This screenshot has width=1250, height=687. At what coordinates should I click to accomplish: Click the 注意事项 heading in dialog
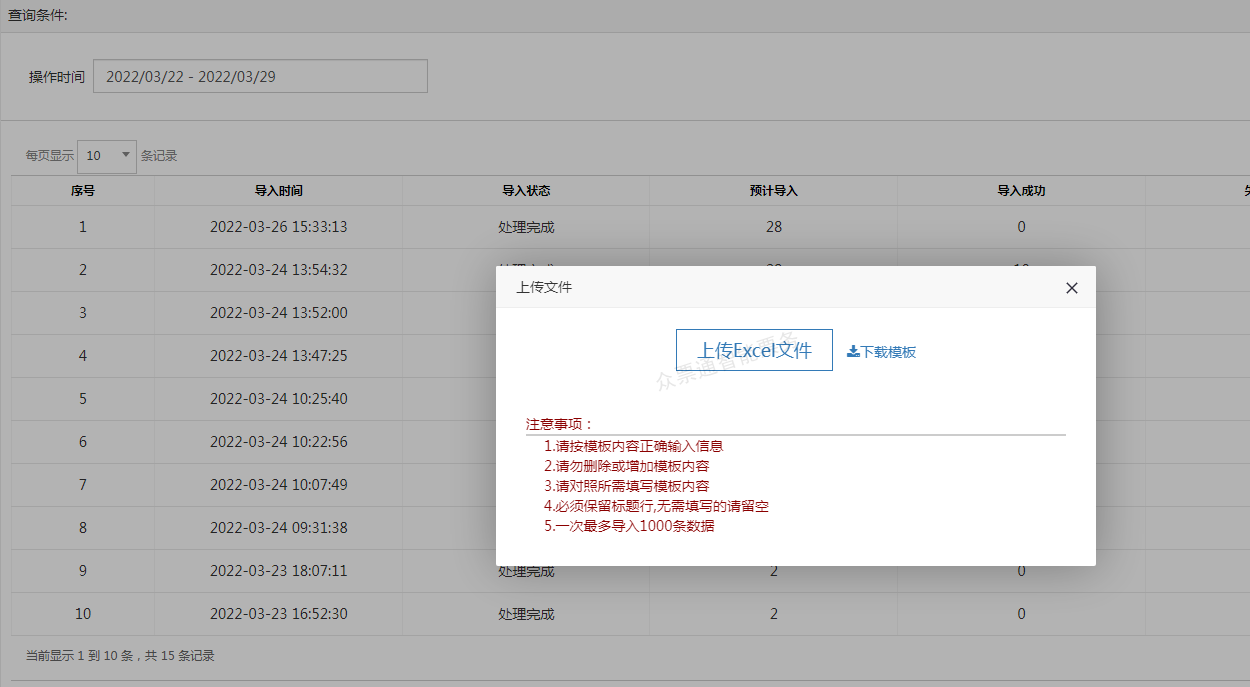pyautogui.click(x=560, y=424)
